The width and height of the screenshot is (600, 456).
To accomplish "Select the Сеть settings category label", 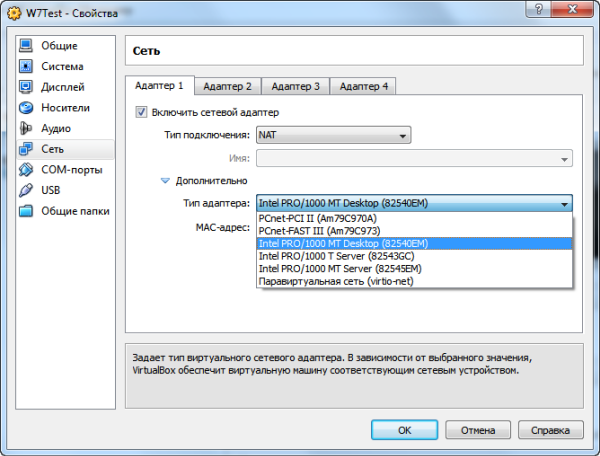I will pyautogui.click(x=52, y=149).
